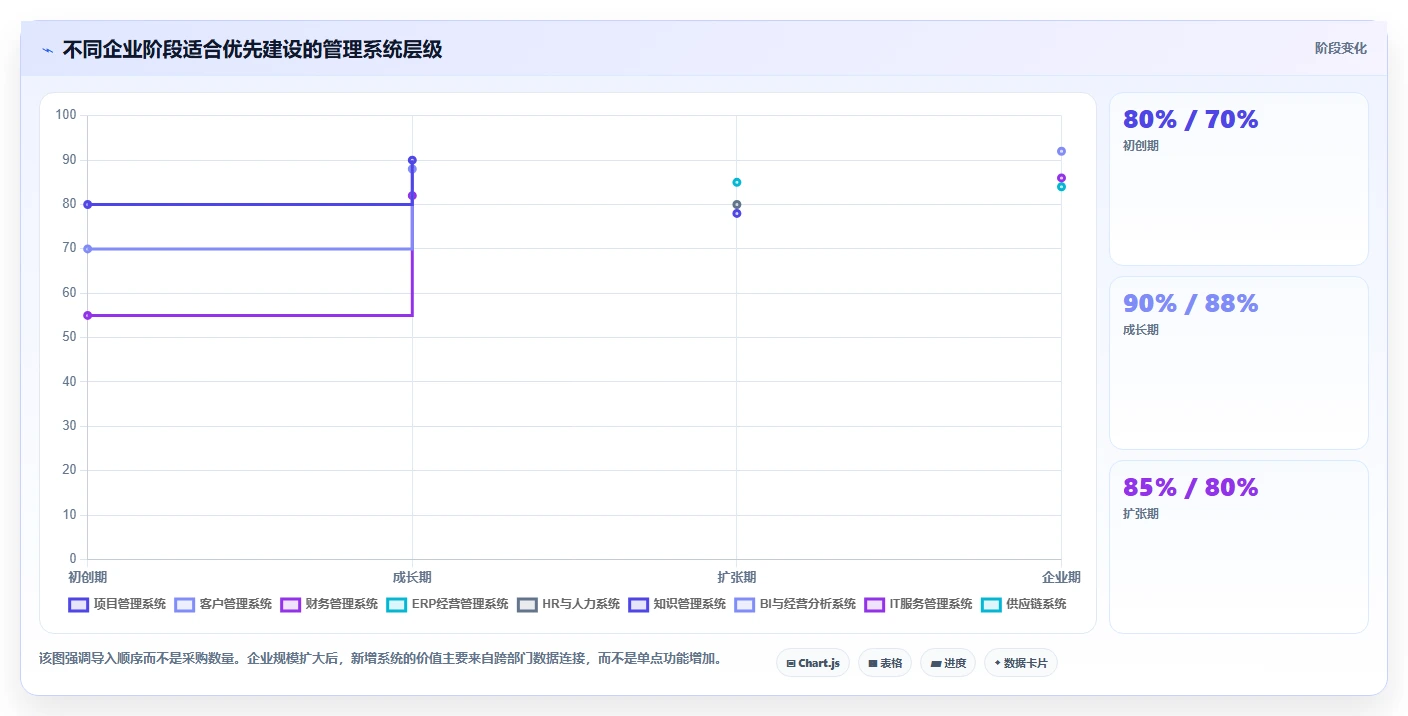
Task: Click the lightning icon before the chart title
Action: pos(47,50)
